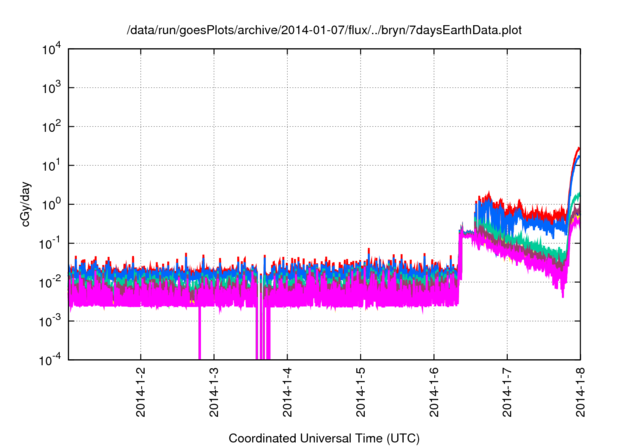Click the cGy/day y-axis label

click(x=25, y=204)
